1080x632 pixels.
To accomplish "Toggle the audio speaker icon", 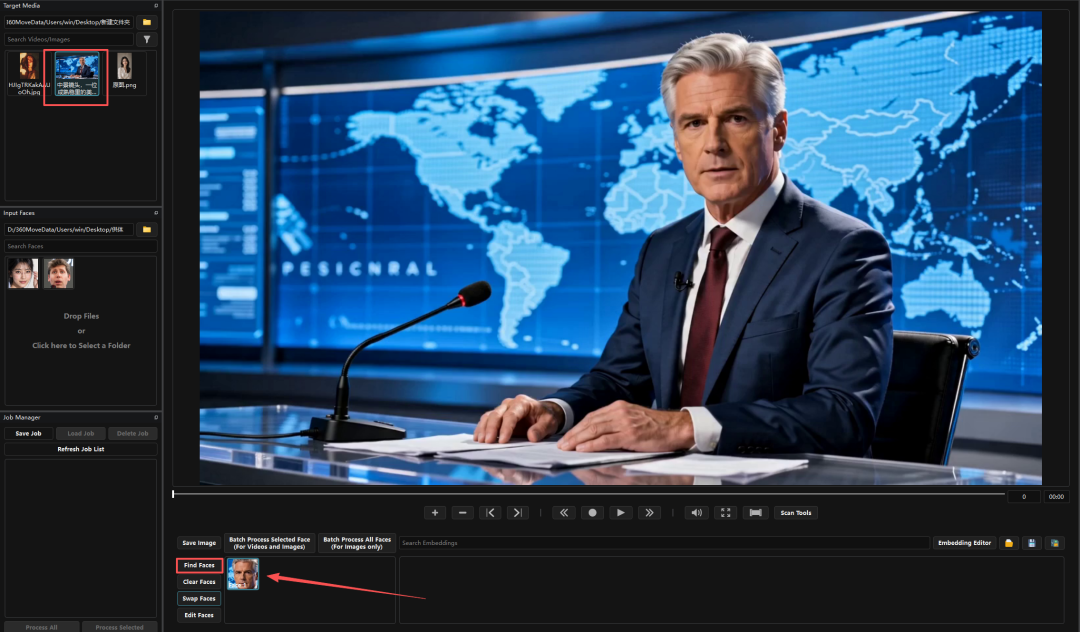I will (x=696, y=513).
